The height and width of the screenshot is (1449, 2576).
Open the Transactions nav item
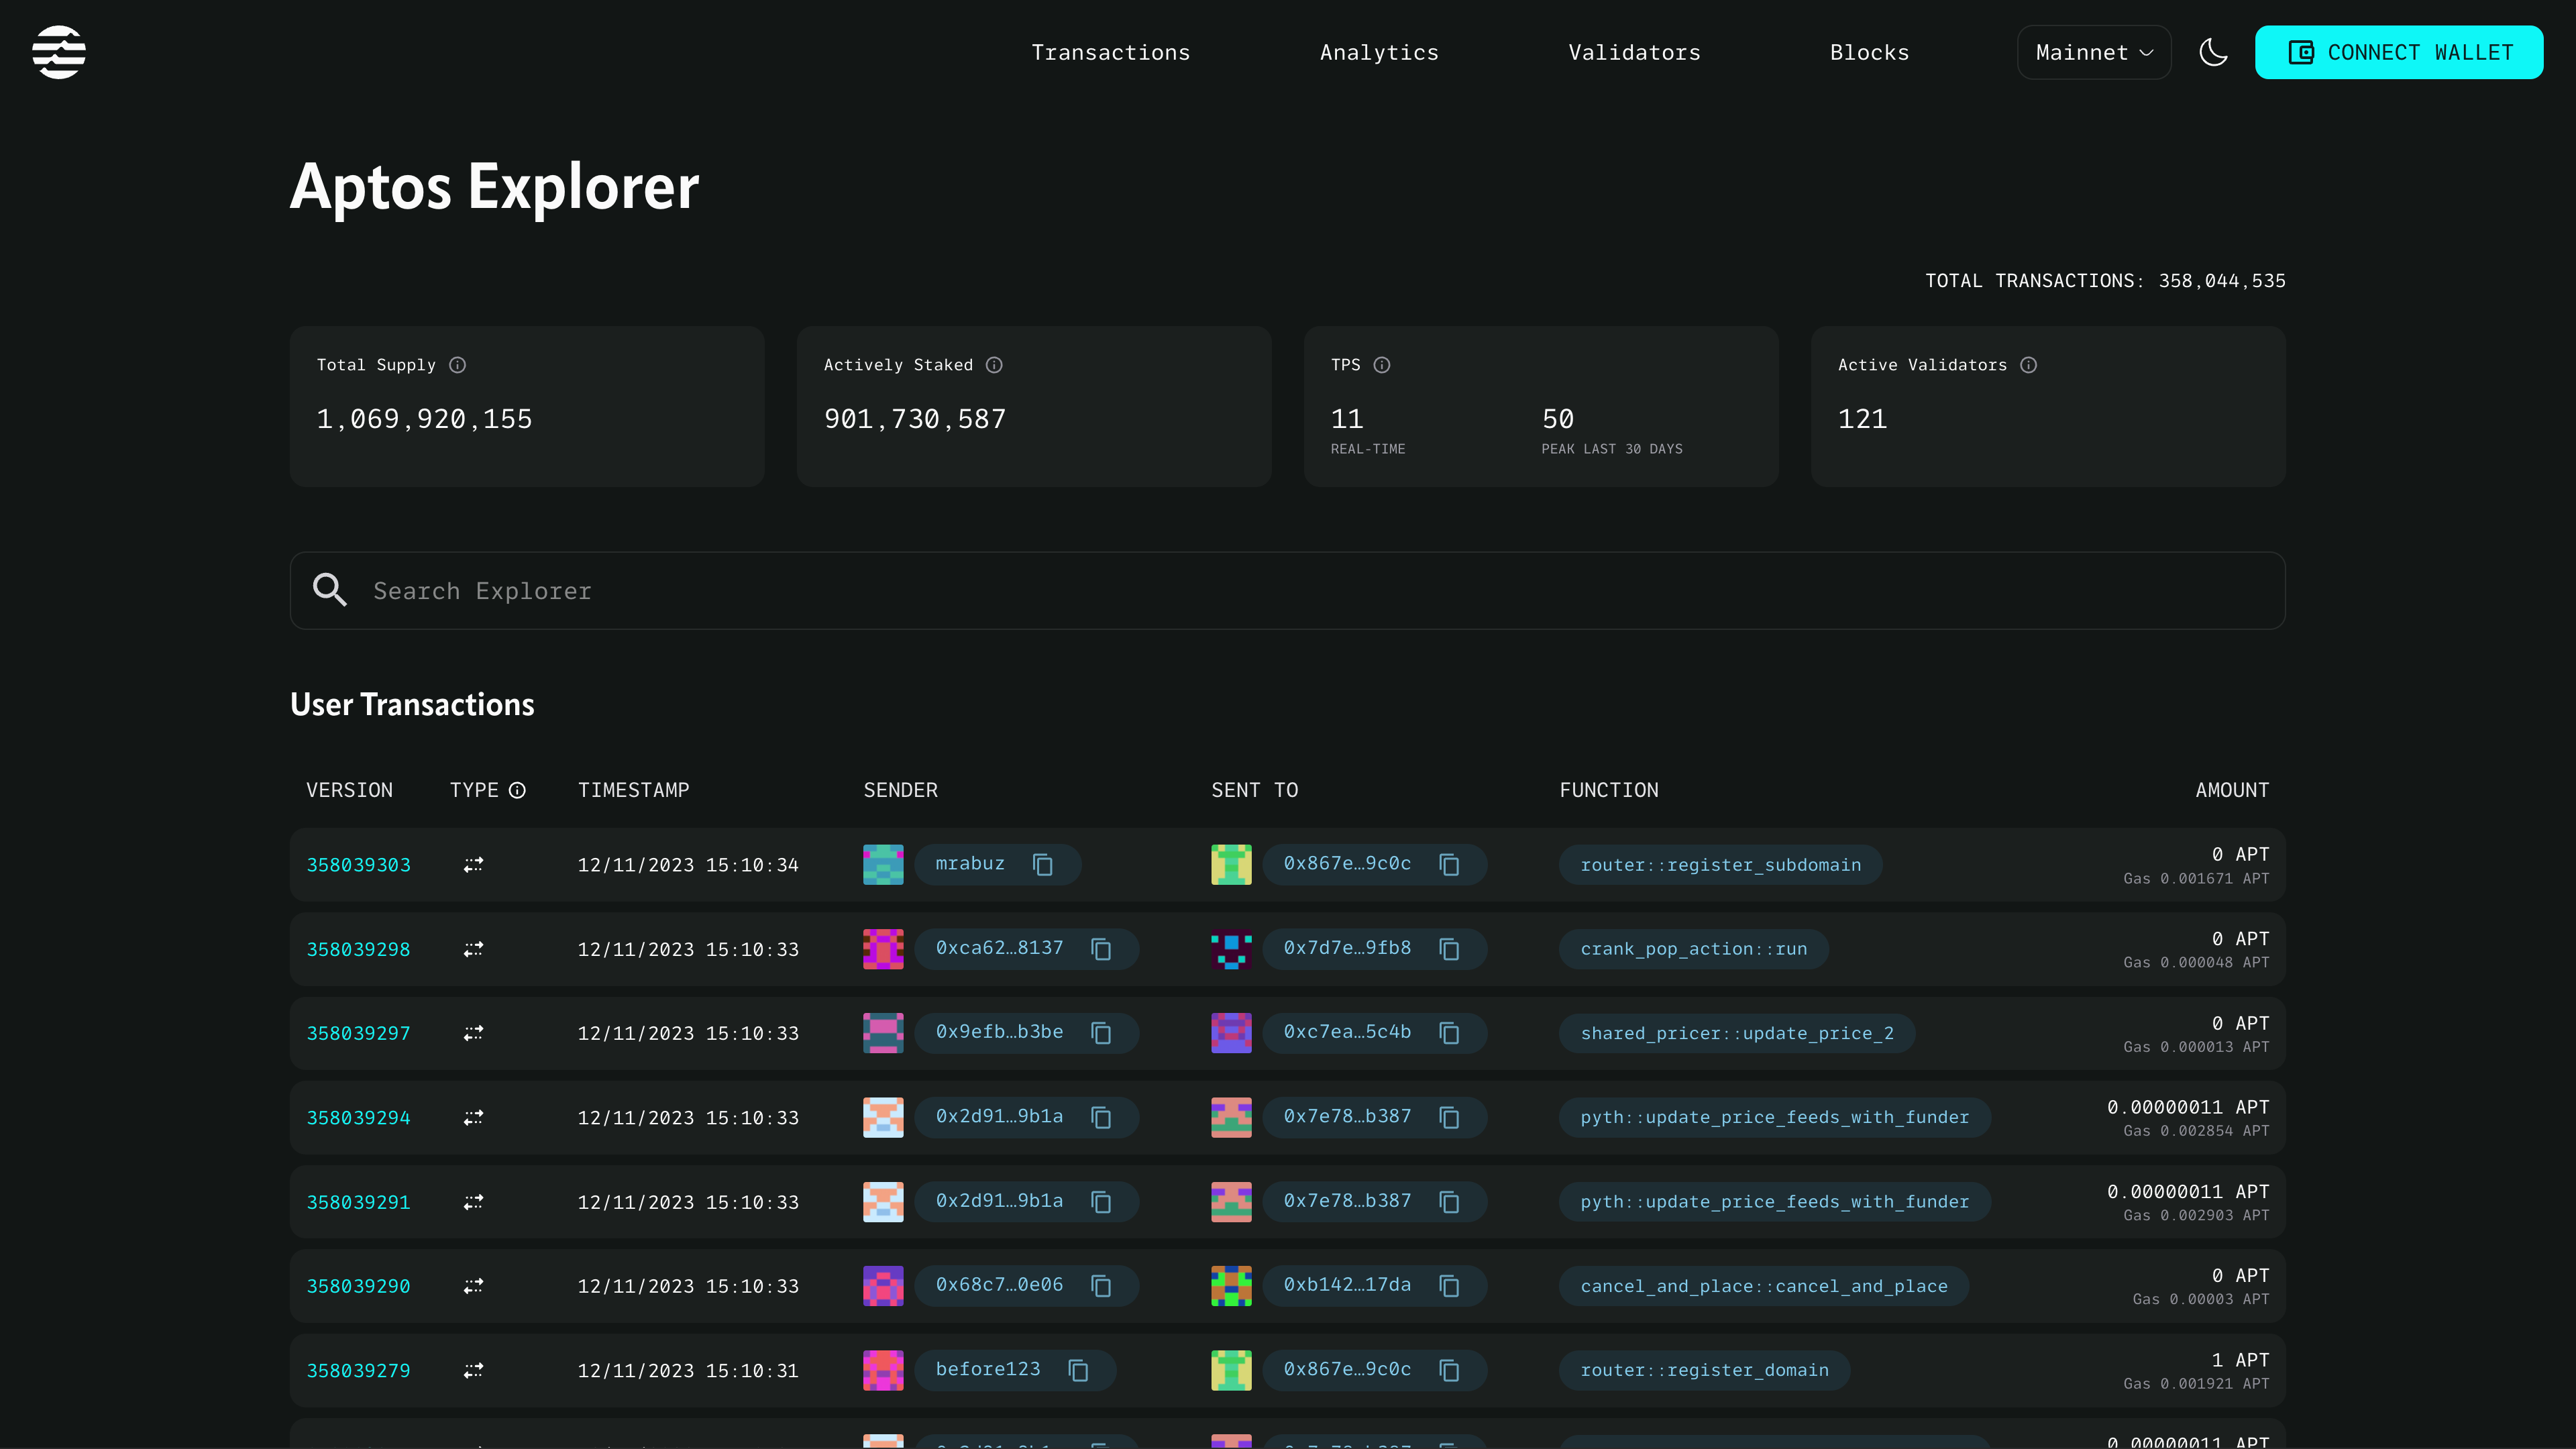tap(1110, 52)
